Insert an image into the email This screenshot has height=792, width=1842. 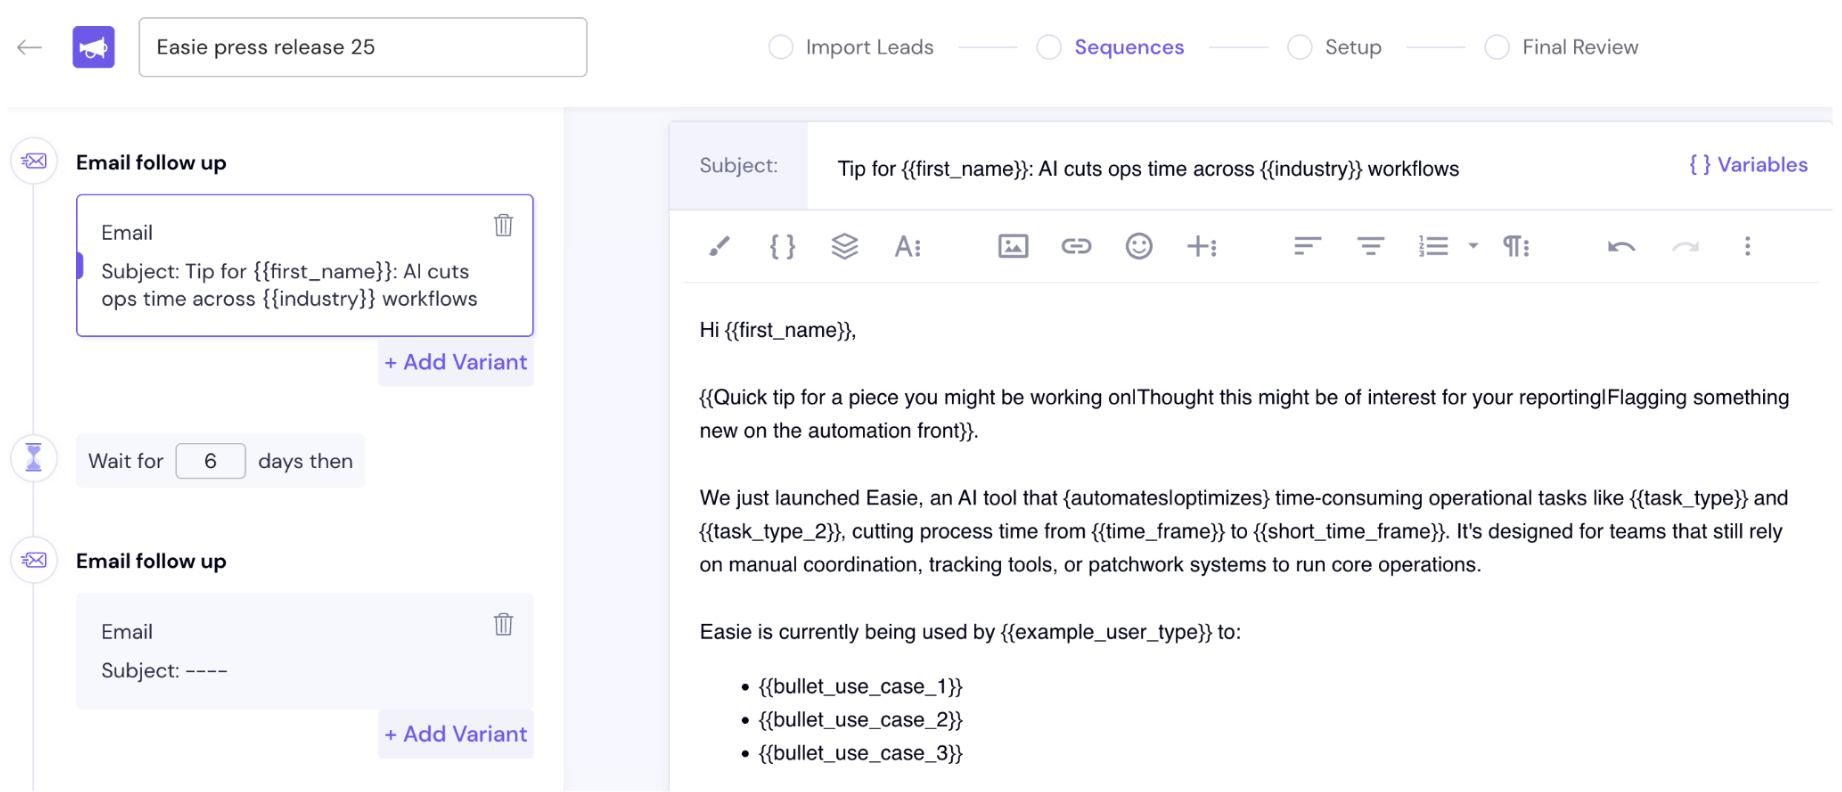tap(1013, 246)
